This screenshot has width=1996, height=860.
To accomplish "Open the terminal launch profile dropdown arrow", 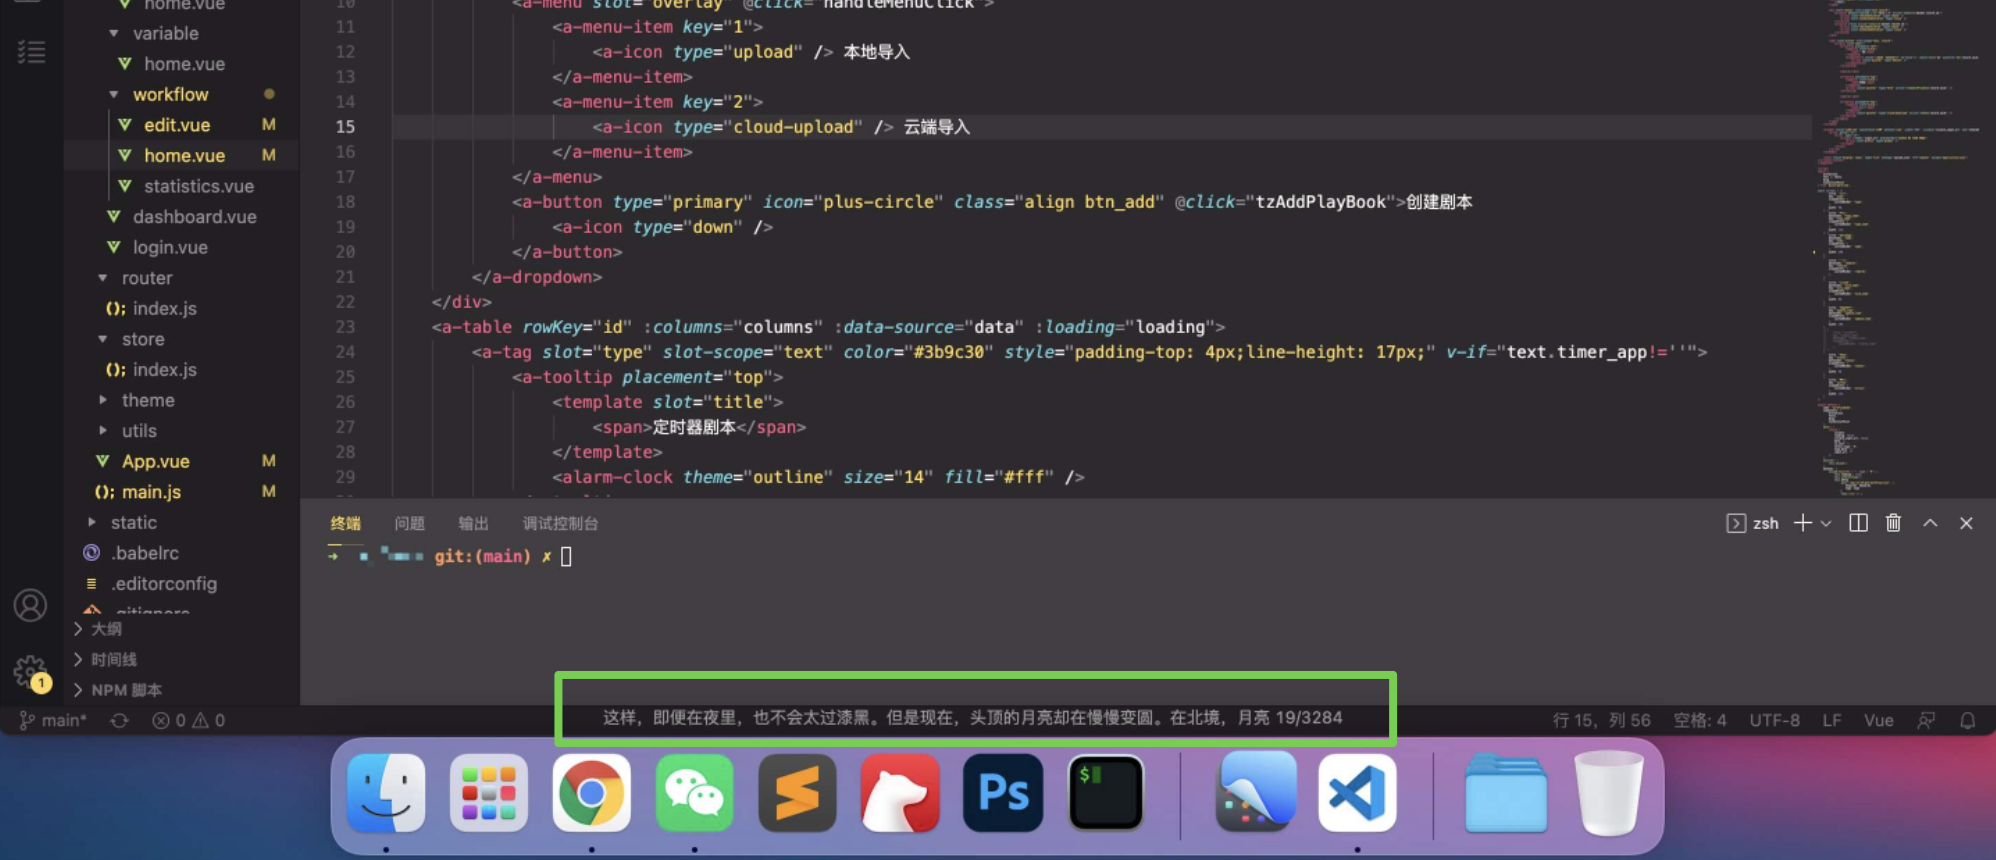I will [x=1826, y=523].
